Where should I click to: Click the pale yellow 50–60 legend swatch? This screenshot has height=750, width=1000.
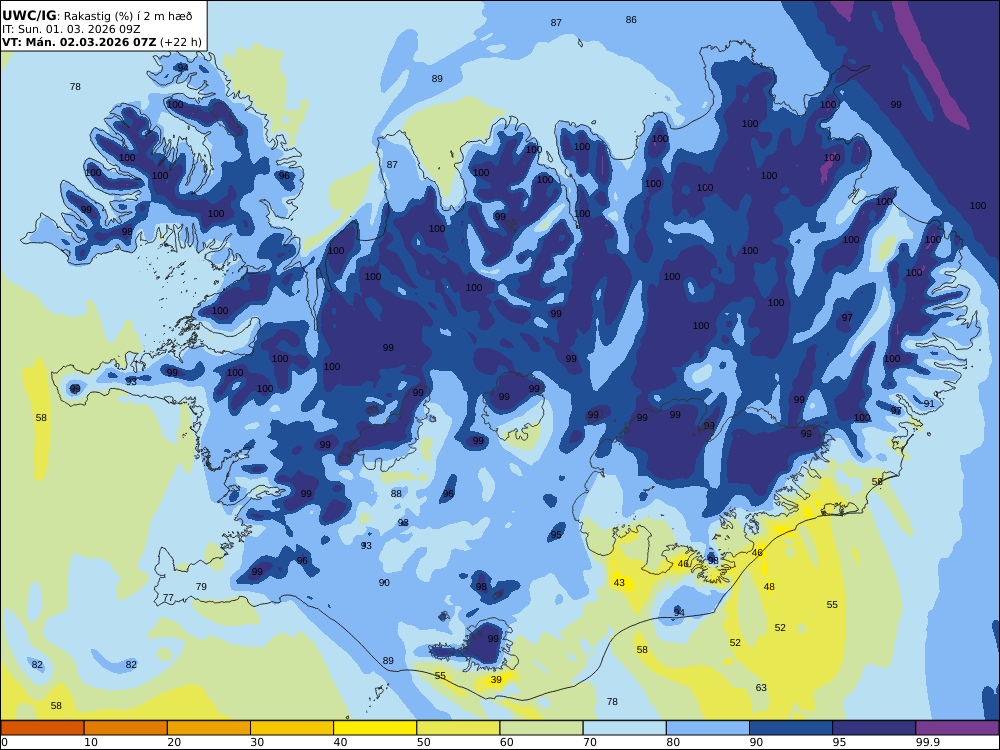(x=458, y=728)
